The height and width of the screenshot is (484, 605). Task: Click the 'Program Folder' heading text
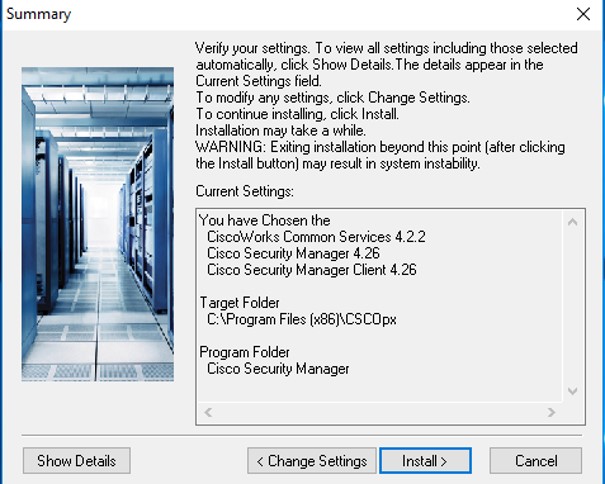coord(244,352)
